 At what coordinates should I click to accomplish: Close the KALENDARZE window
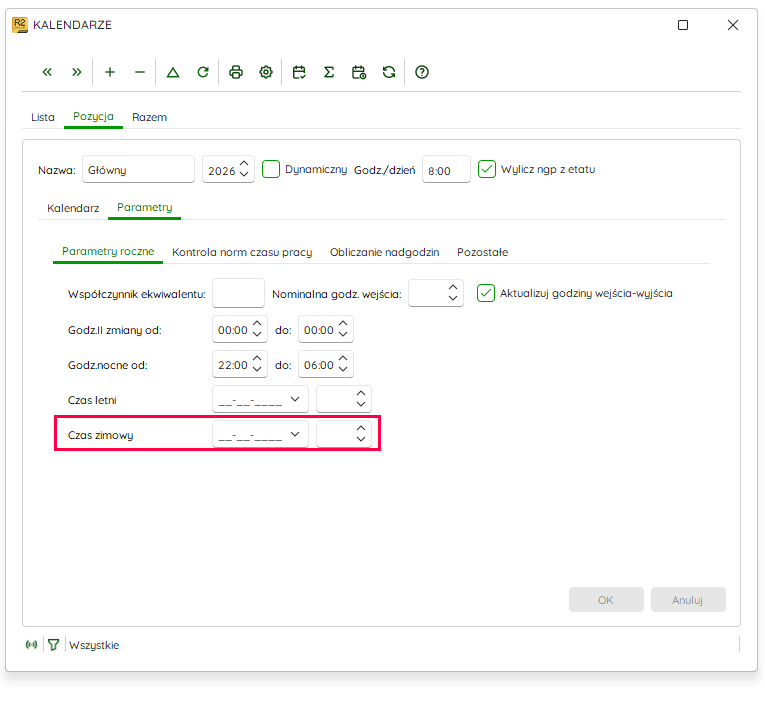pyautogui.click(x=733, y=25)
